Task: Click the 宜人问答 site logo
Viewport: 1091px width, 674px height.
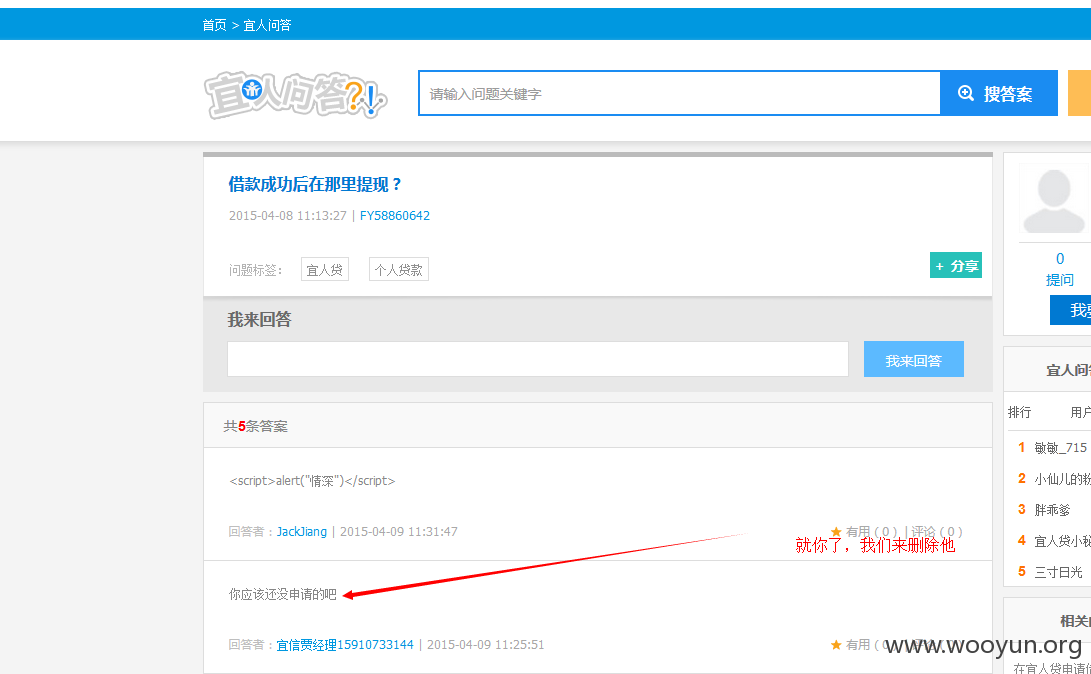Action: (295, 94)
